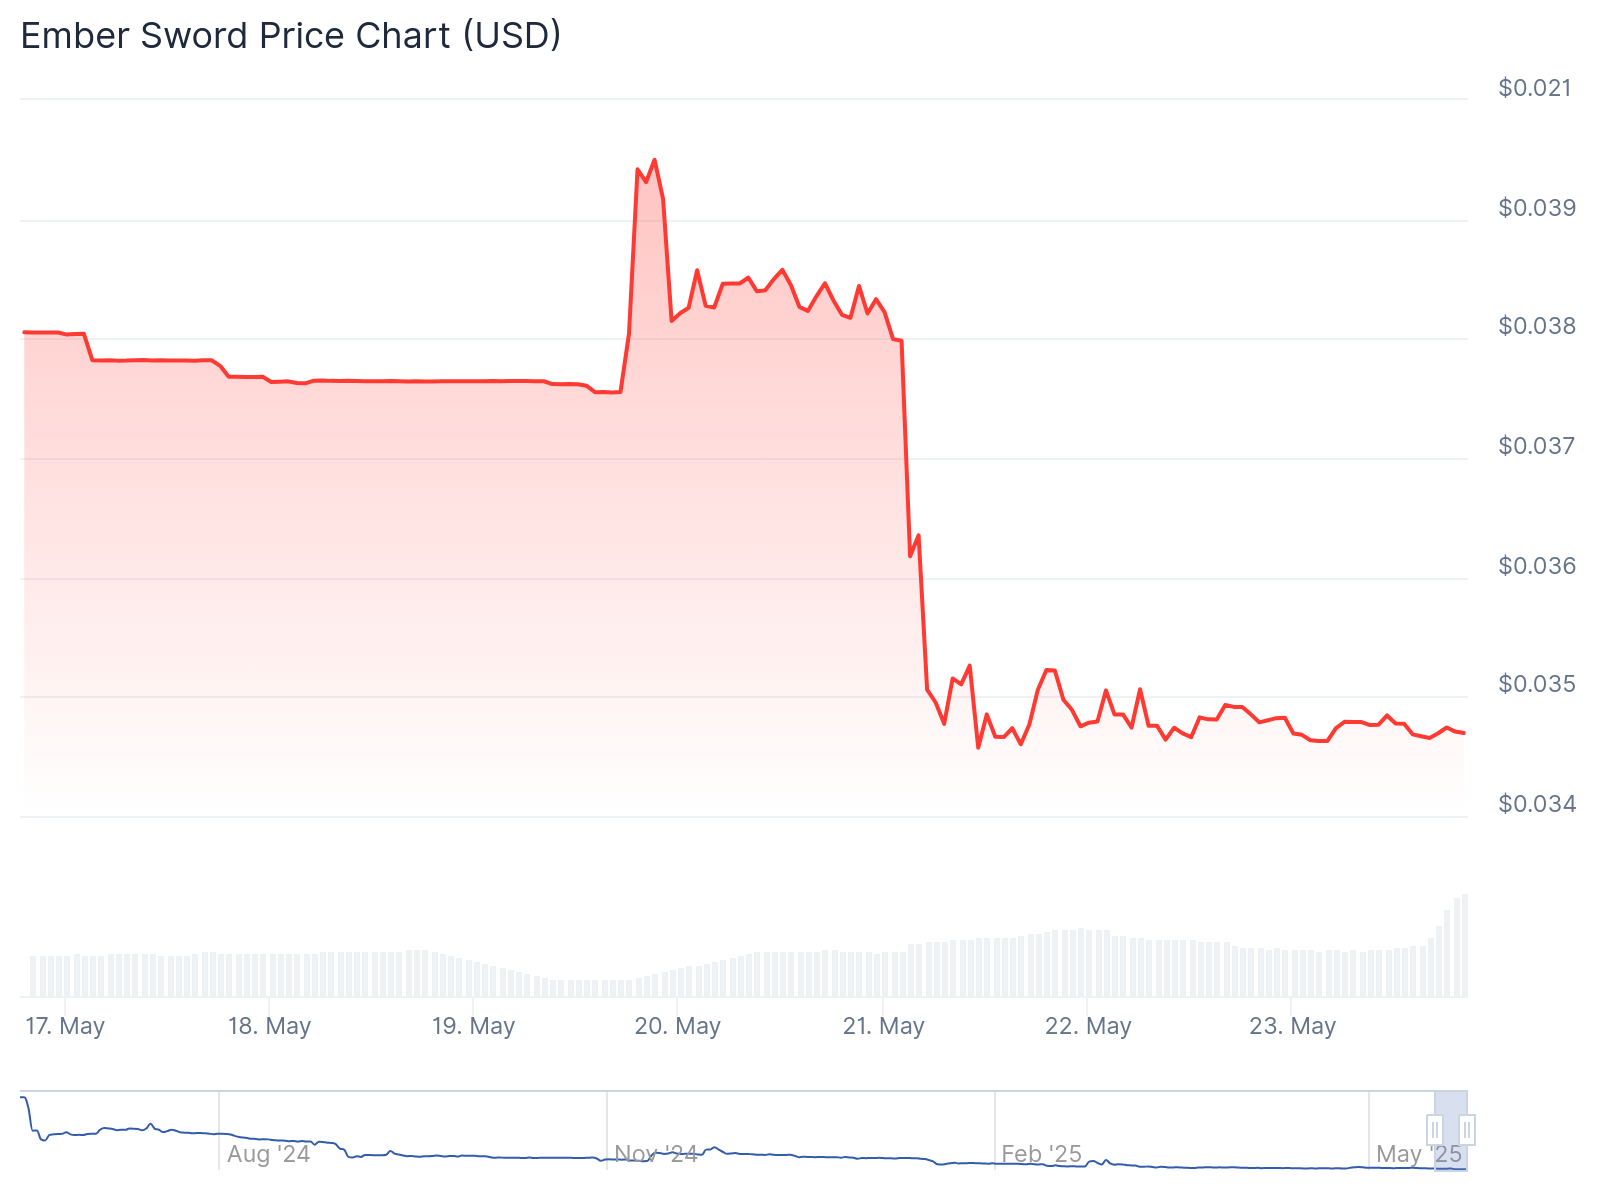Click the 19. May date axis label
The image size is (1598, 1200).
tap(473, 1026)
